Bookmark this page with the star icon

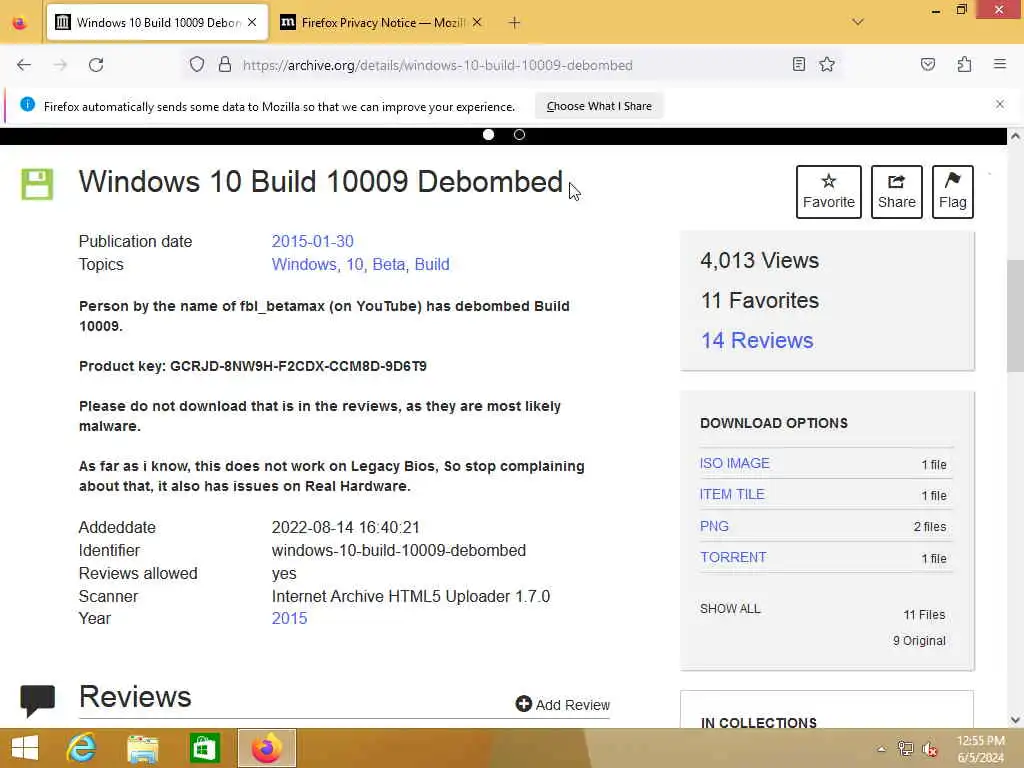[827, 64]
